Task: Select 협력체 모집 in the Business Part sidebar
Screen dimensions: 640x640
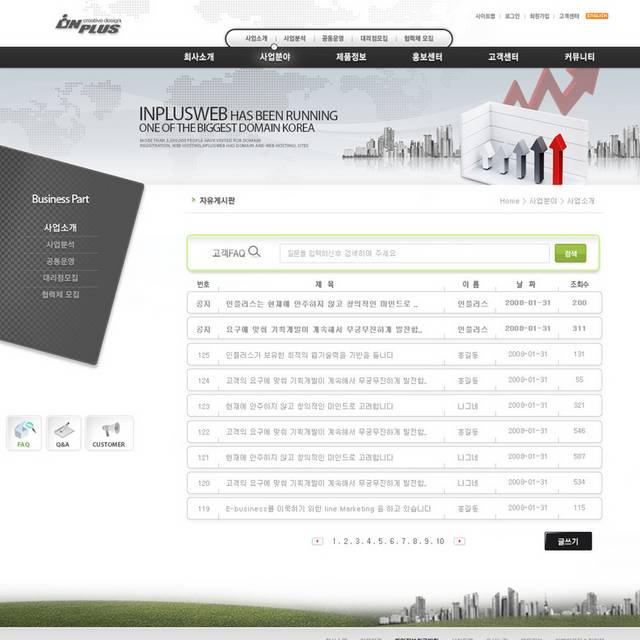Action: [x=60, y=294]
